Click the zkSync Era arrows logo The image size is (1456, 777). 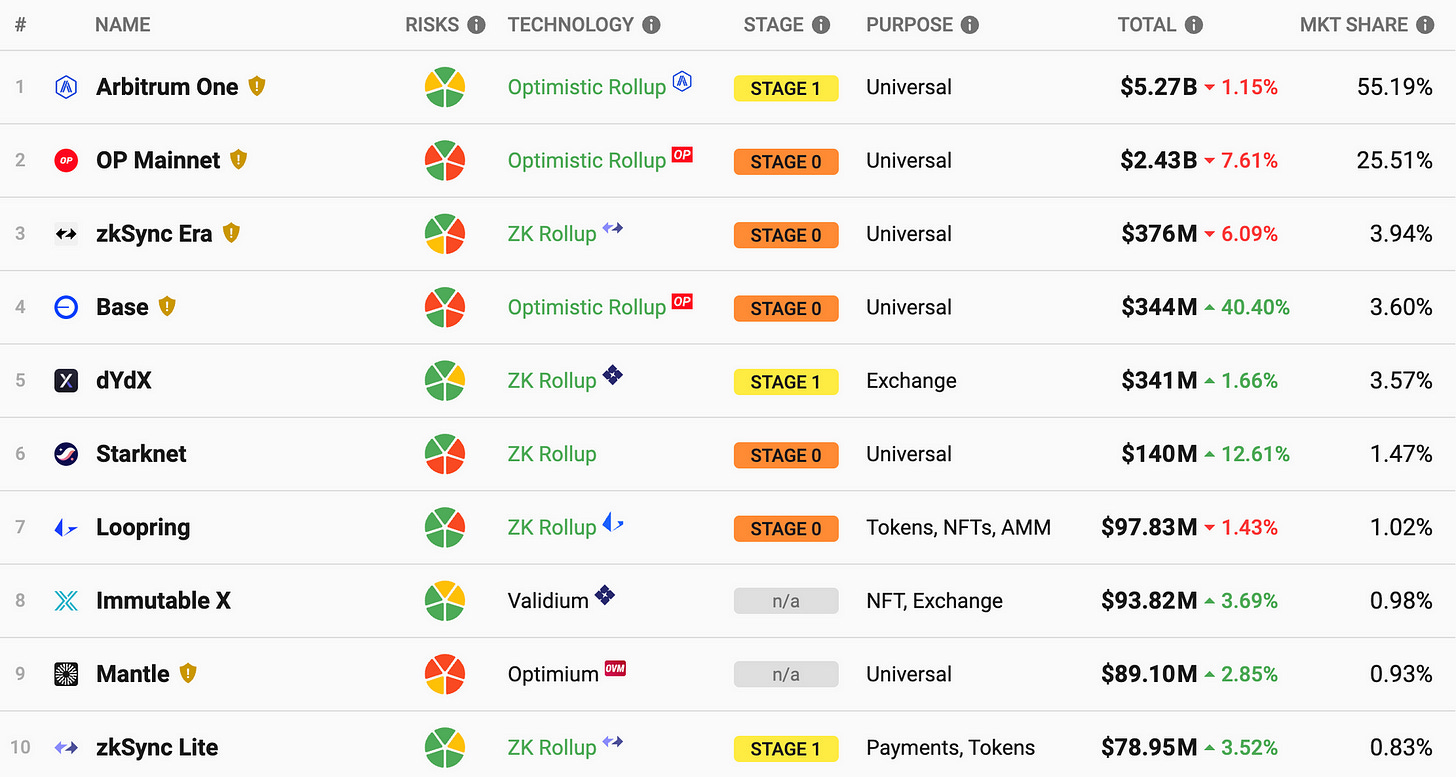(x=66, y=234)
